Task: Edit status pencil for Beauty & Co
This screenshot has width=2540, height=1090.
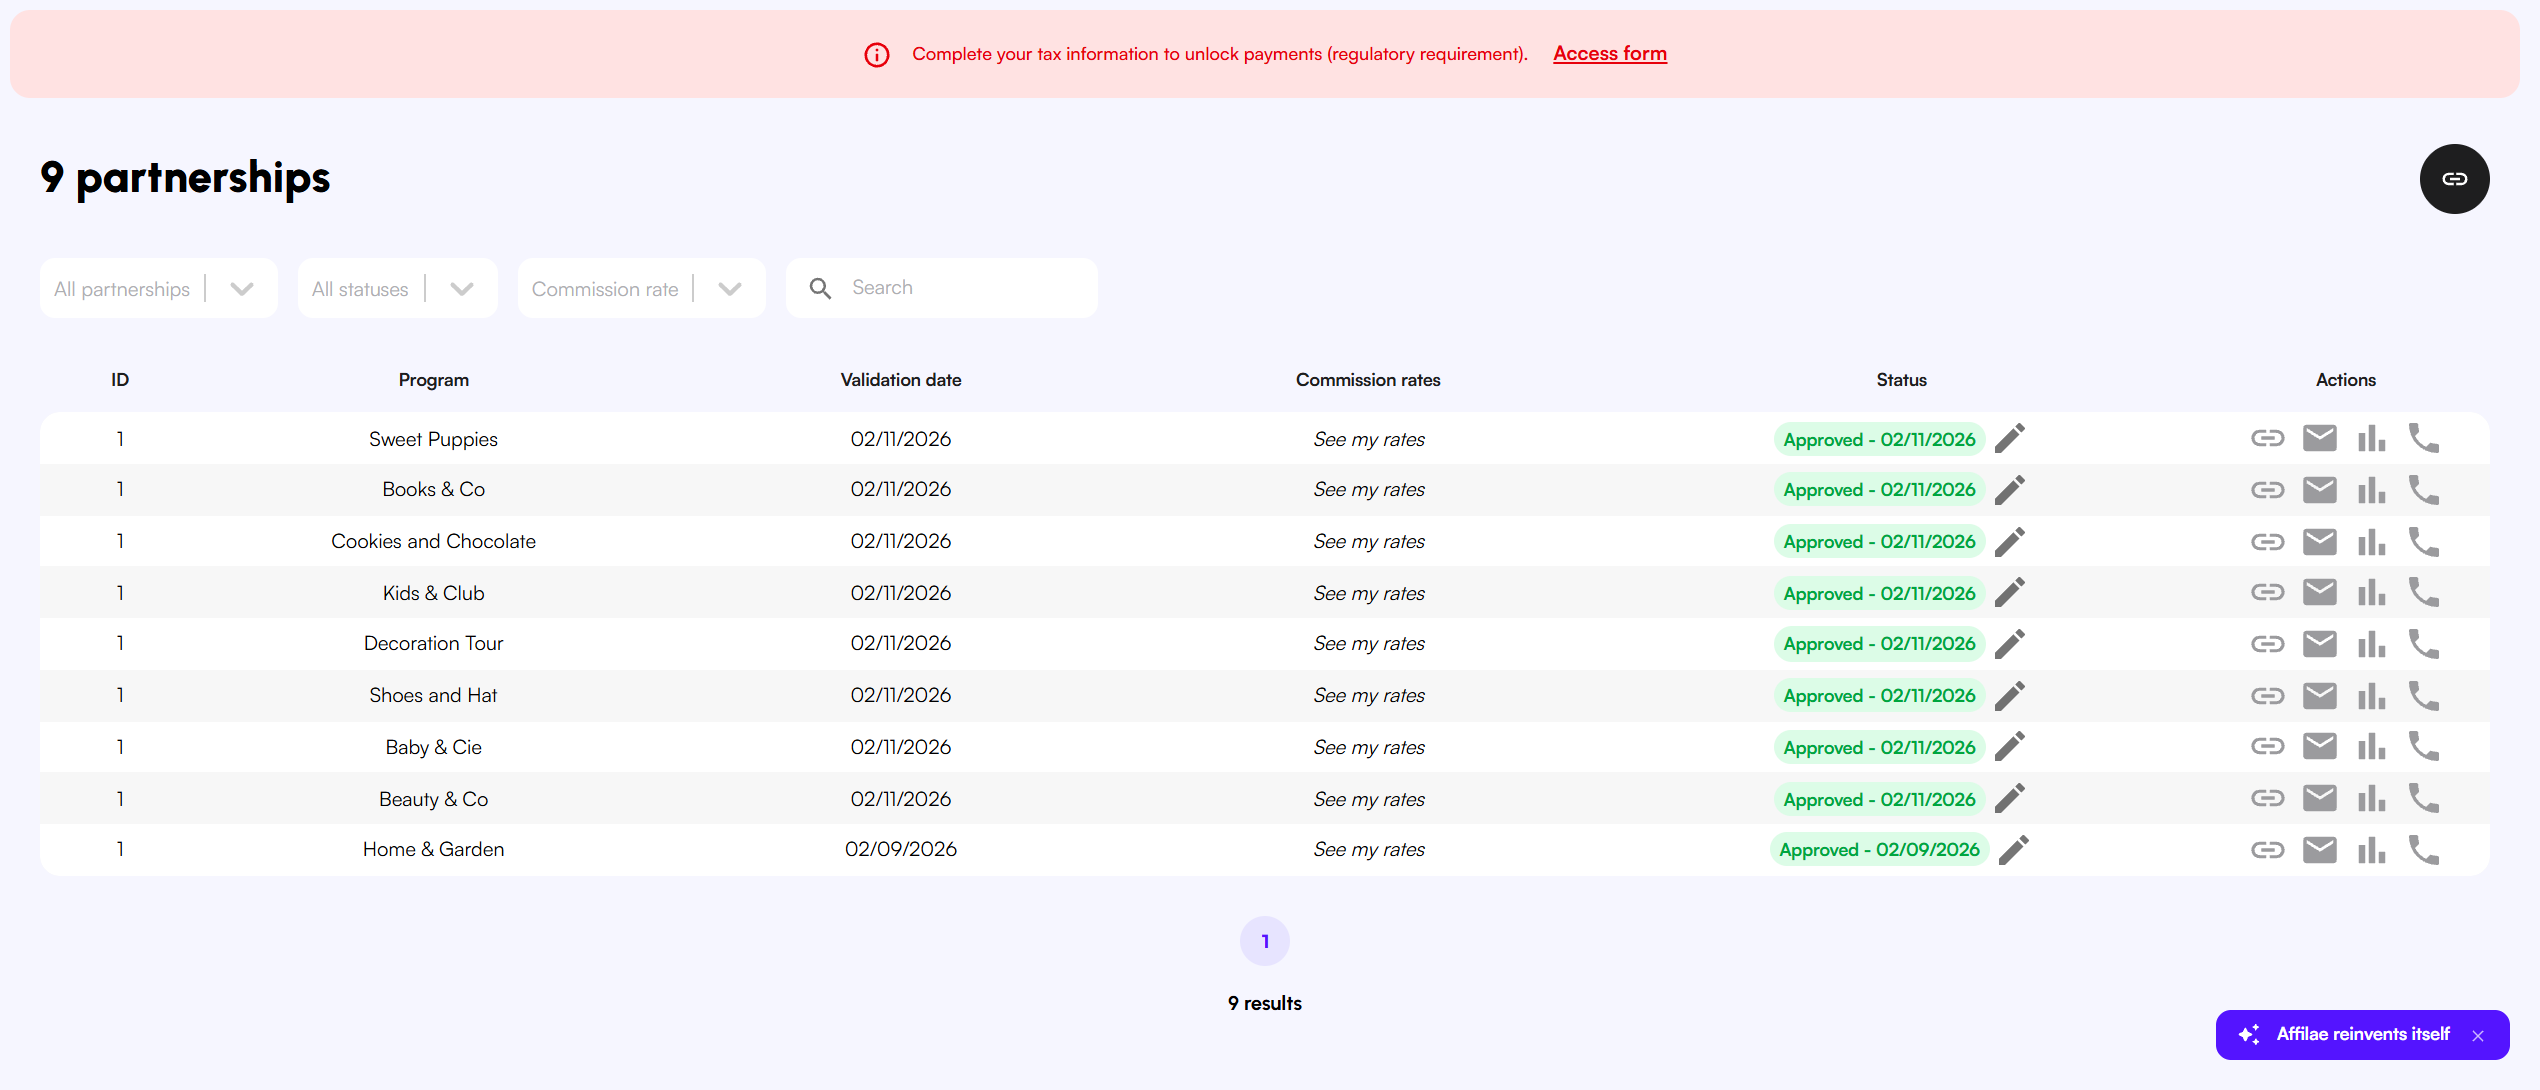Action: pyautogui.click(x=2009, y=798)
